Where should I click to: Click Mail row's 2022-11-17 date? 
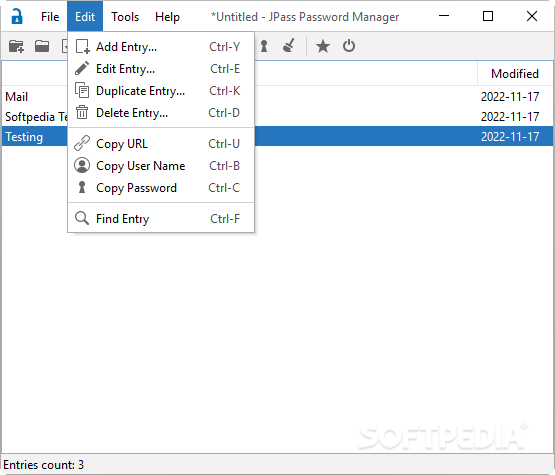pyautogui.click(x=510, y=97)
